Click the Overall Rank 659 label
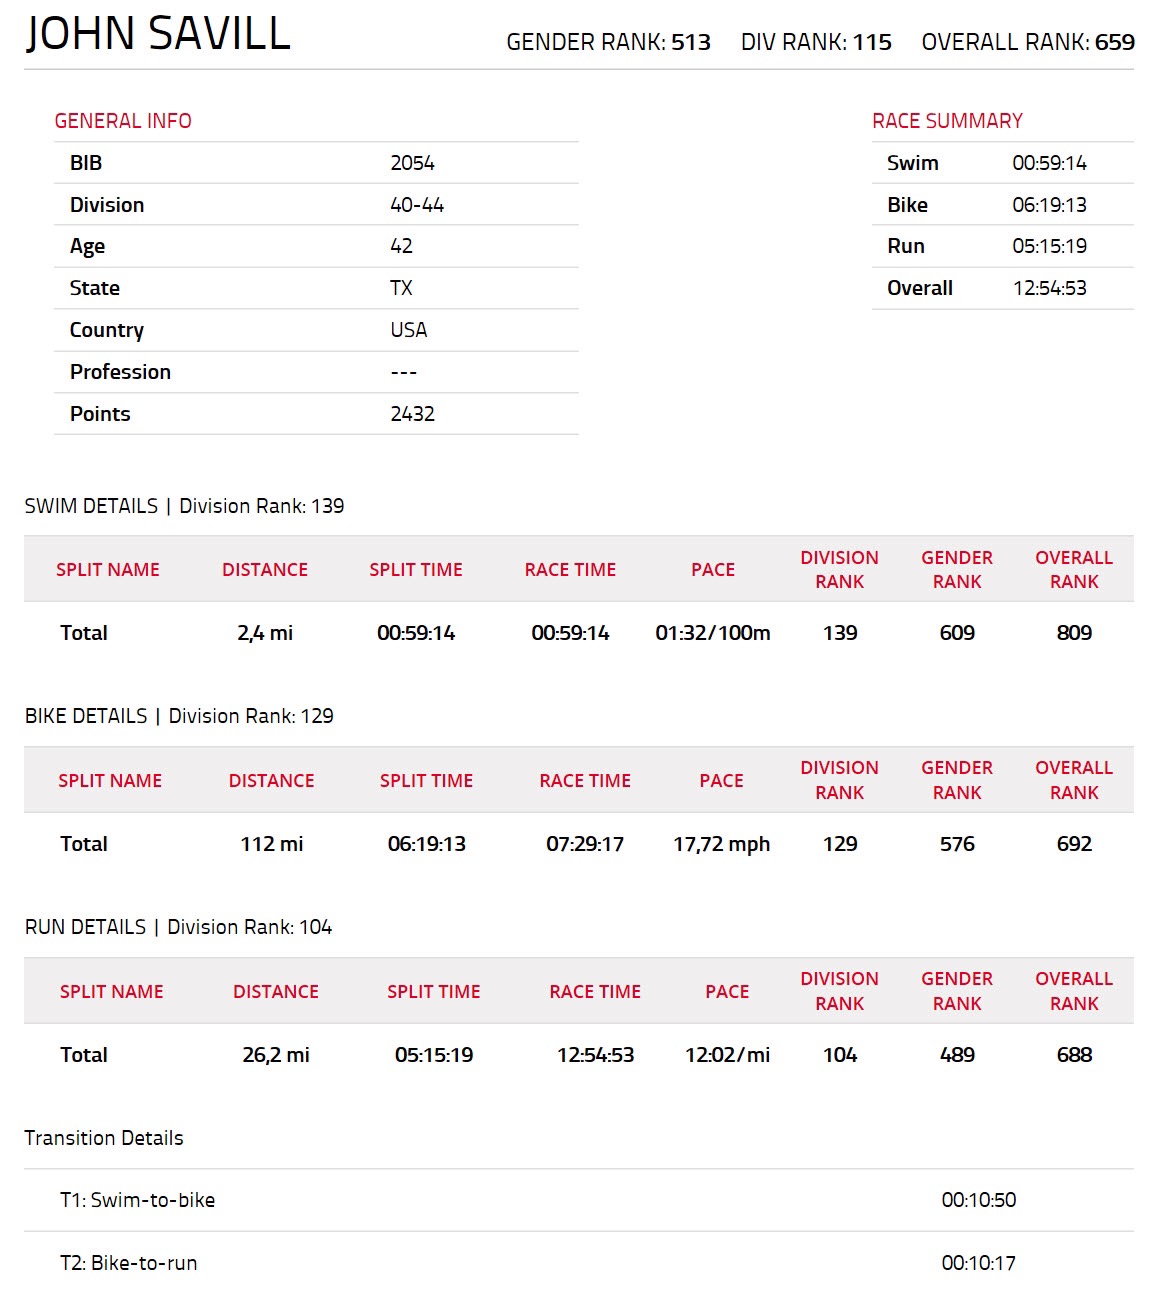 click(1028, 42)
